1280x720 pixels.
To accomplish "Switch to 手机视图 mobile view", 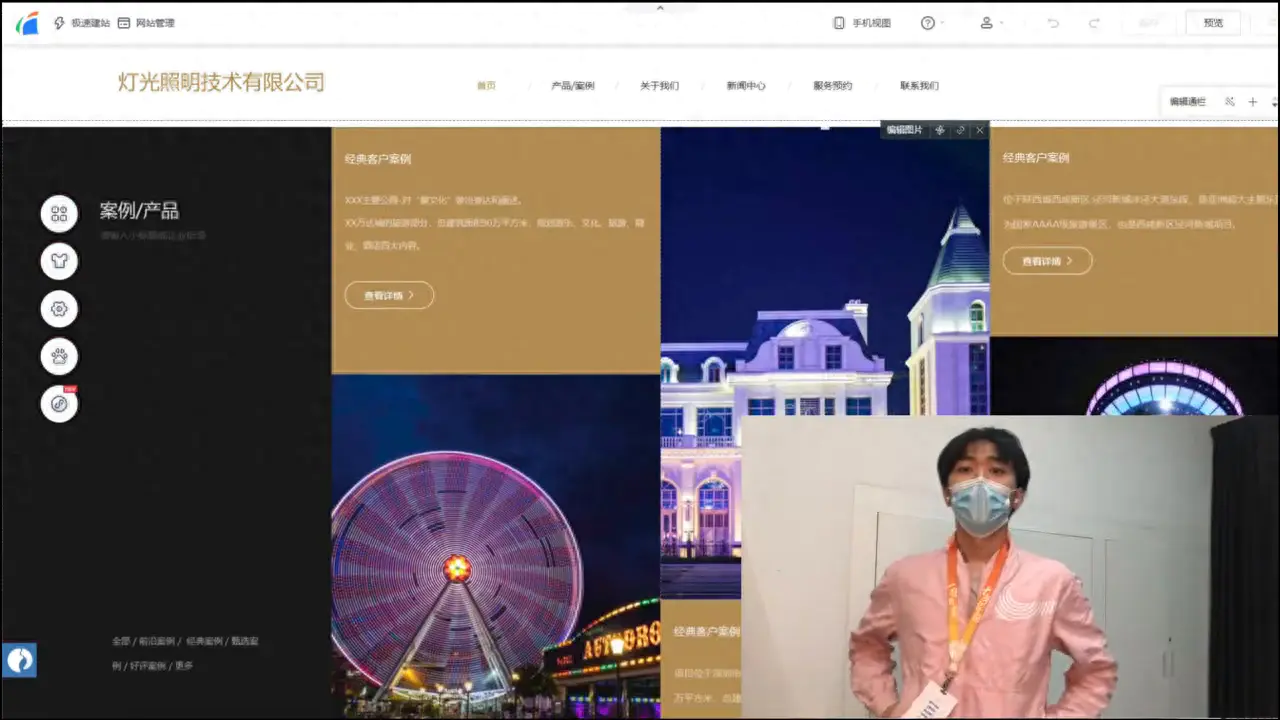I will pyautogui.click(x=862, y=23).
